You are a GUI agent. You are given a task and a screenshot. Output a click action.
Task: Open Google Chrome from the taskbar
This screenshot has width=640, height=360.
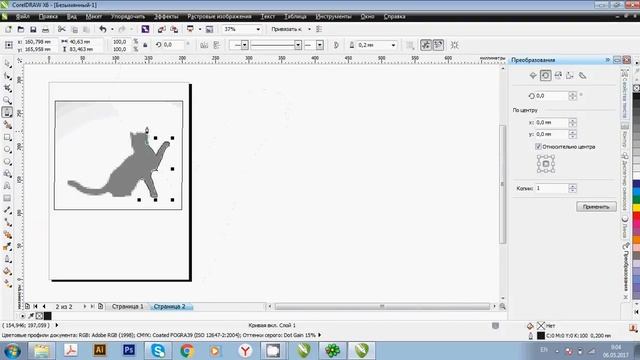(x=187, y=351)
